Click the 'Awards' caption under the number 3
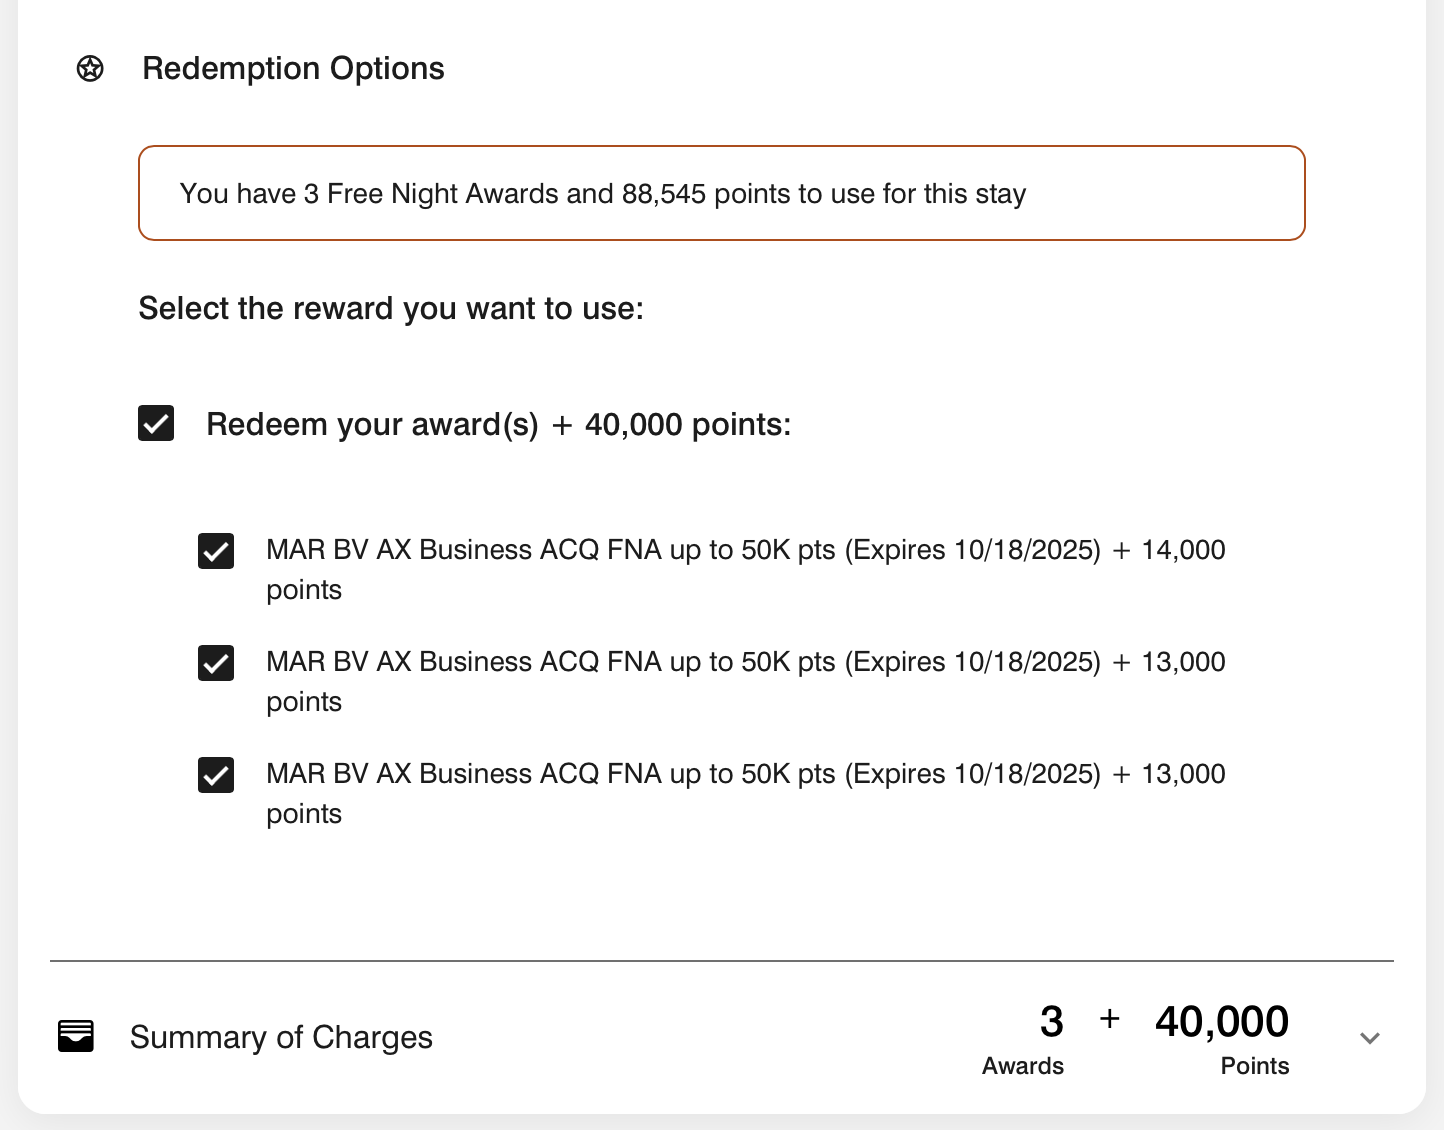Image resolution: width=1444 pixels, height=1130 pixels. click(x=1023, y=1066)
